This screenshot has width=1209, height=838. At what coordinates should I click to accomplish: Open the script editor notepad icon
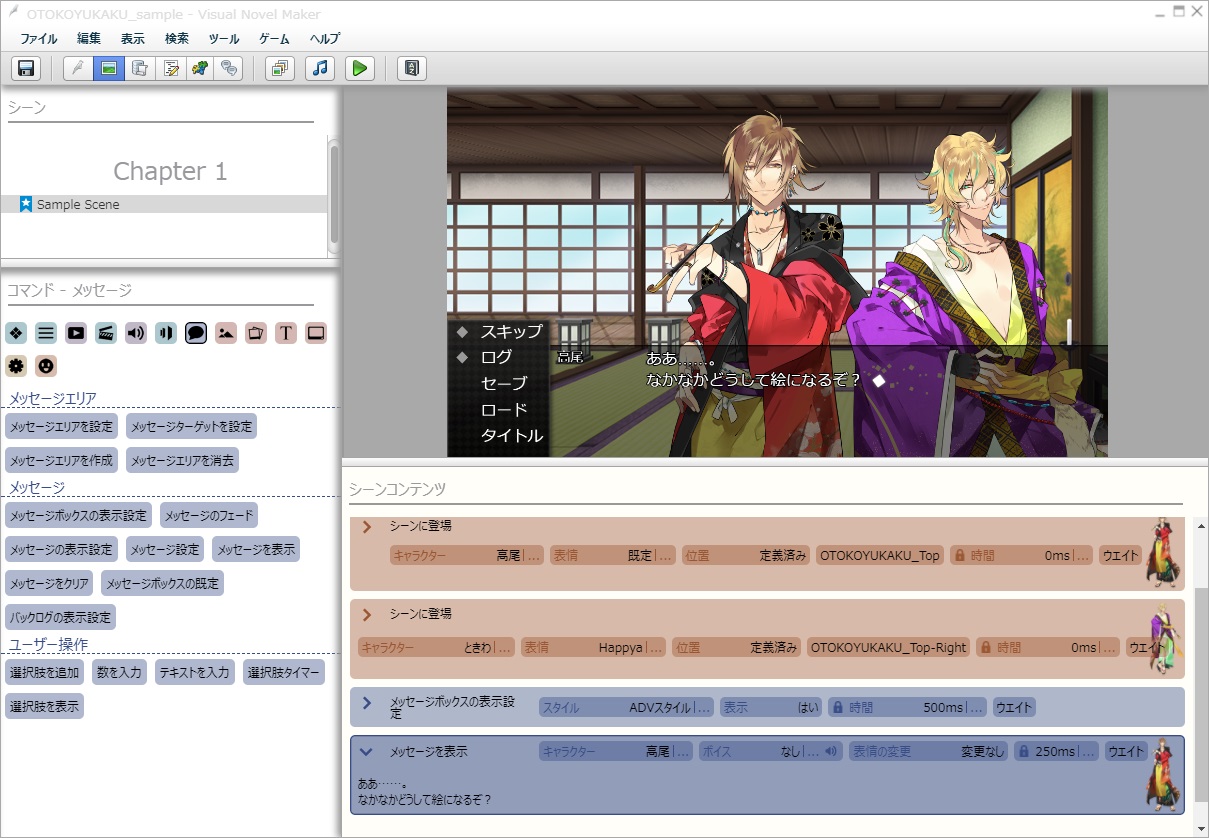(171, 68)
